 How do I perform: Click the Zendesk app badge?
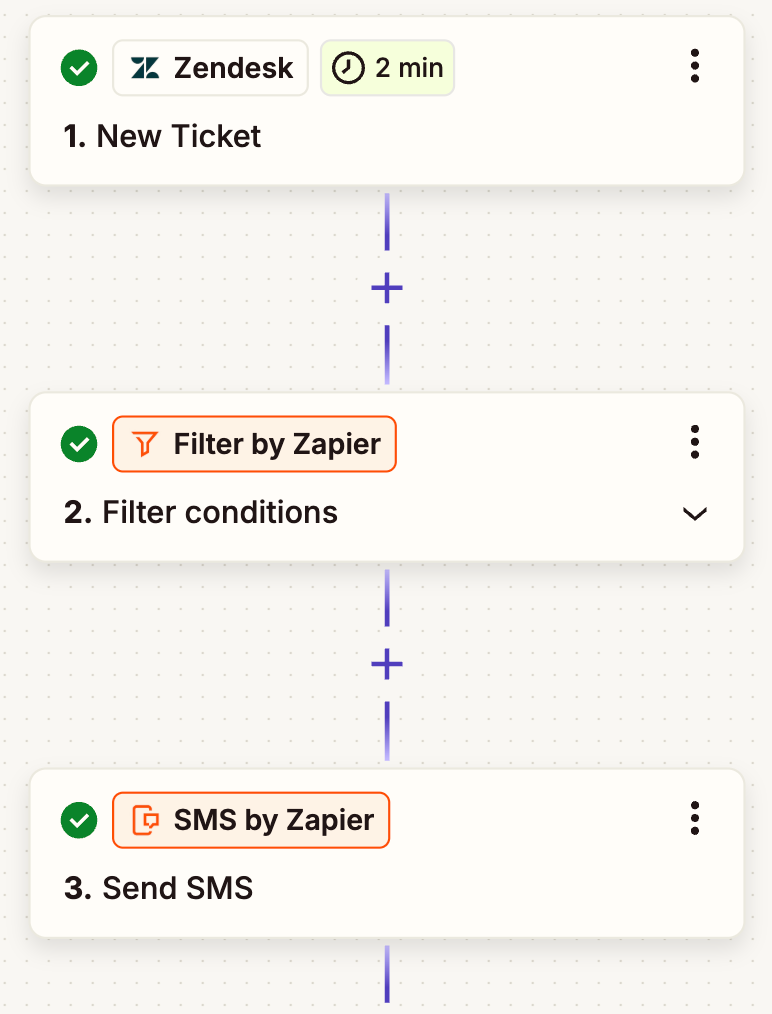pos(211,68)
